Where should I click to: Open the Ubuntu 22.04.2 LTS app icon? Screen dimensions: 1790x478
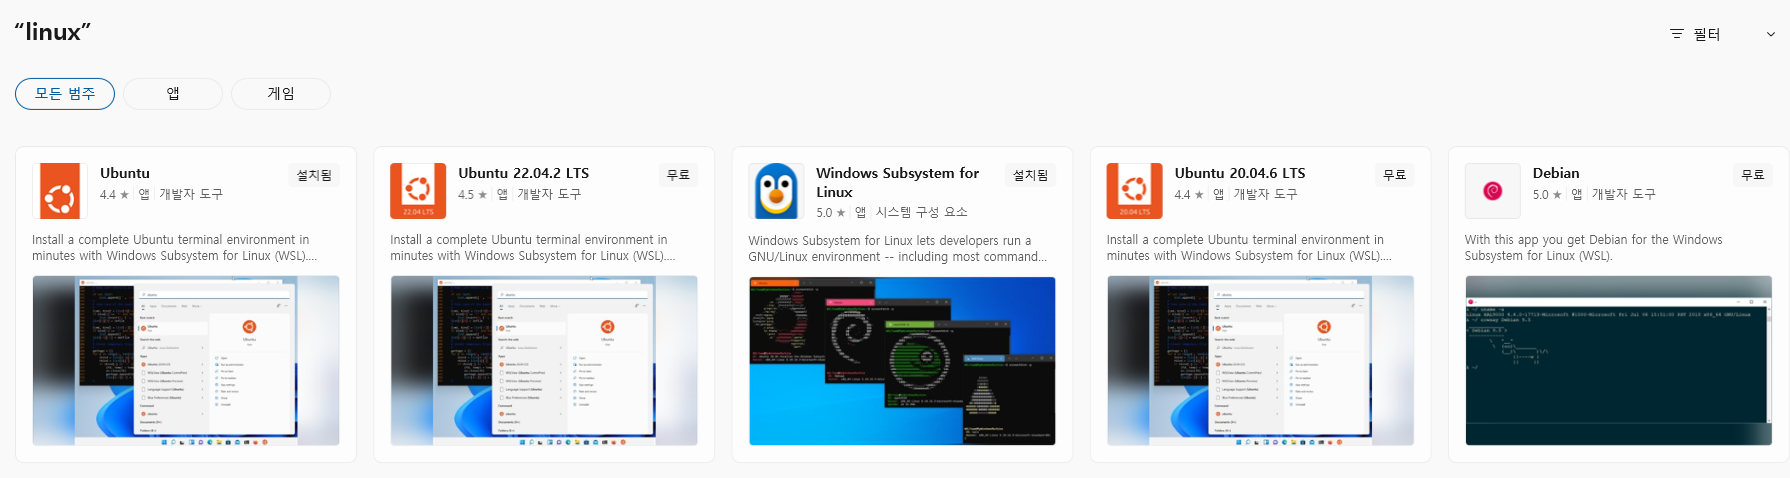point(418,191)
